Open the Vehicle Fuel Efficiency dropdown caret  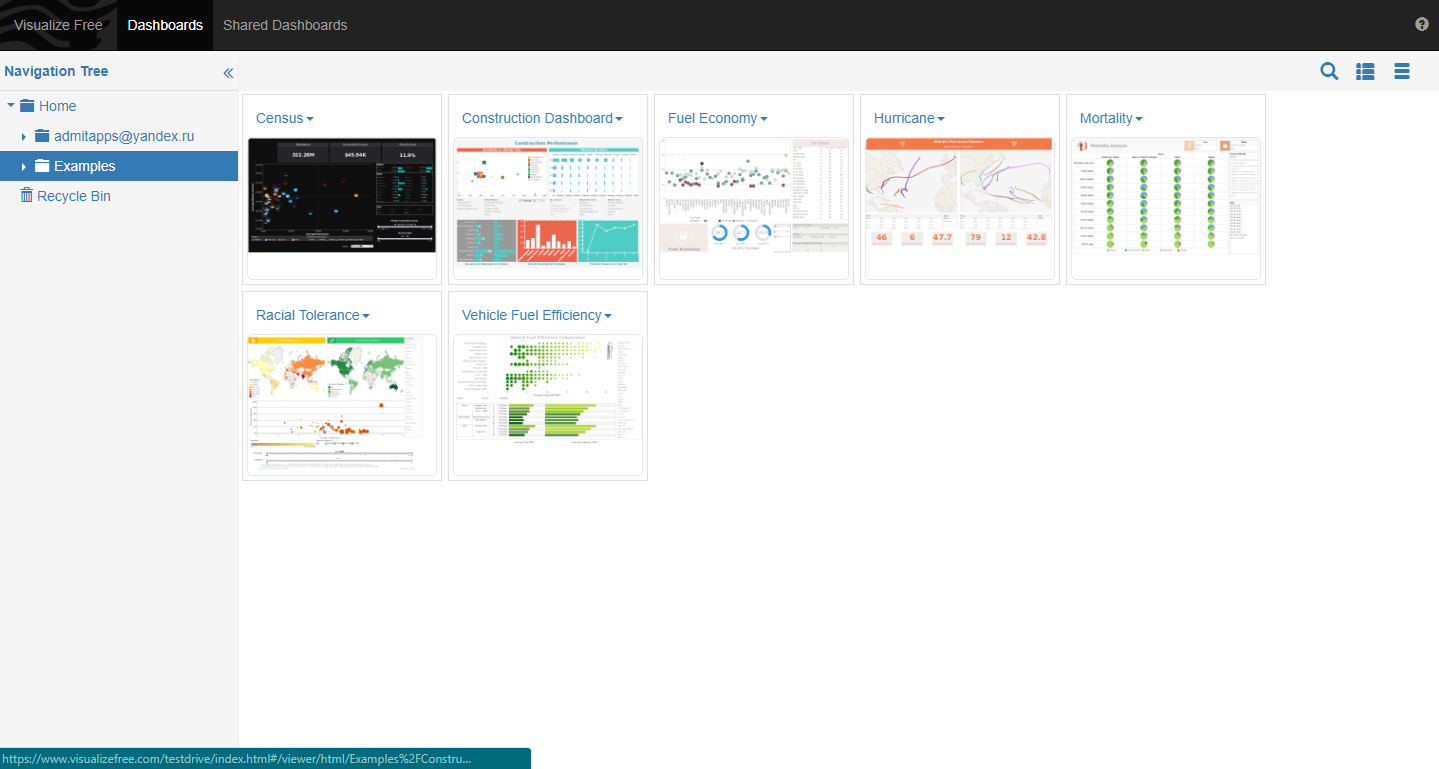608,316
